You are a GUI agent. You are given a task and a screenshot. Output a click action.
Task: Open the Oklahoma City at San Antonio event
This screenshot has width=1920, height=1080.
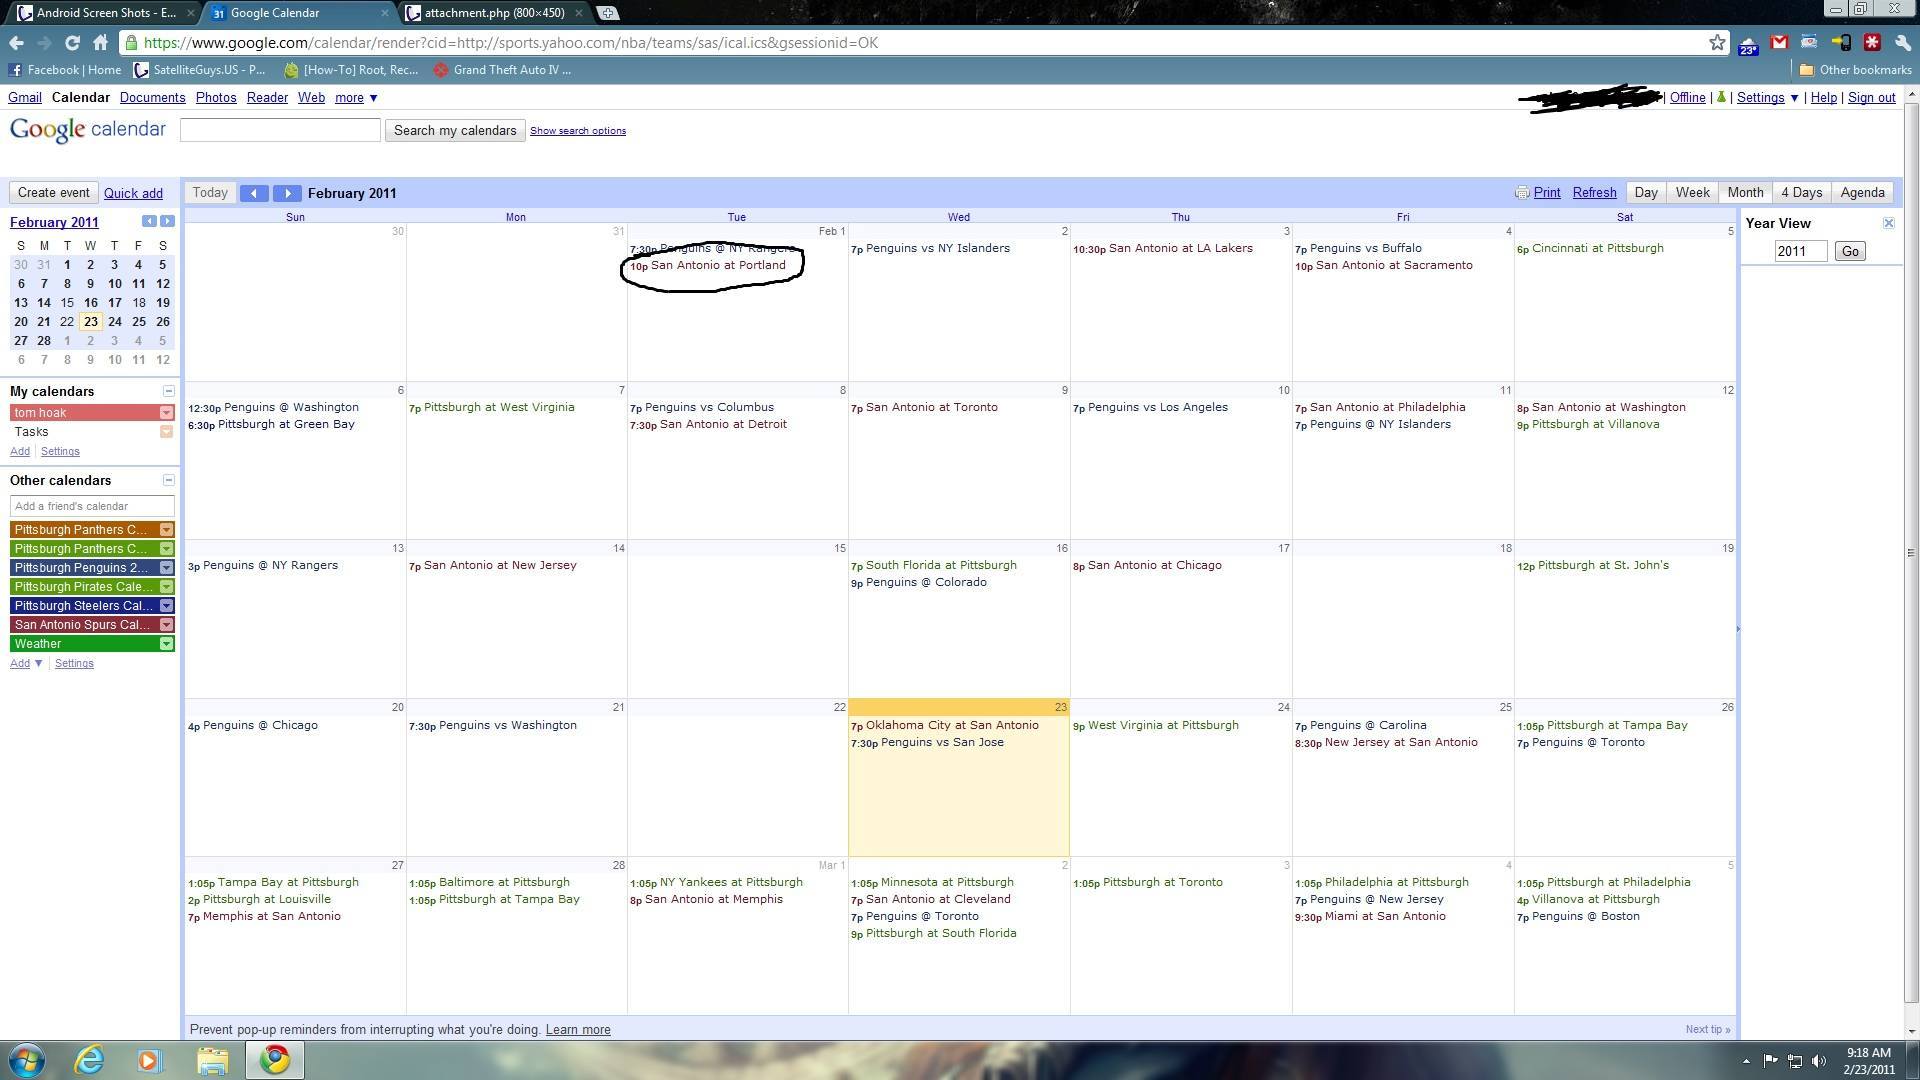pos(945,726)
